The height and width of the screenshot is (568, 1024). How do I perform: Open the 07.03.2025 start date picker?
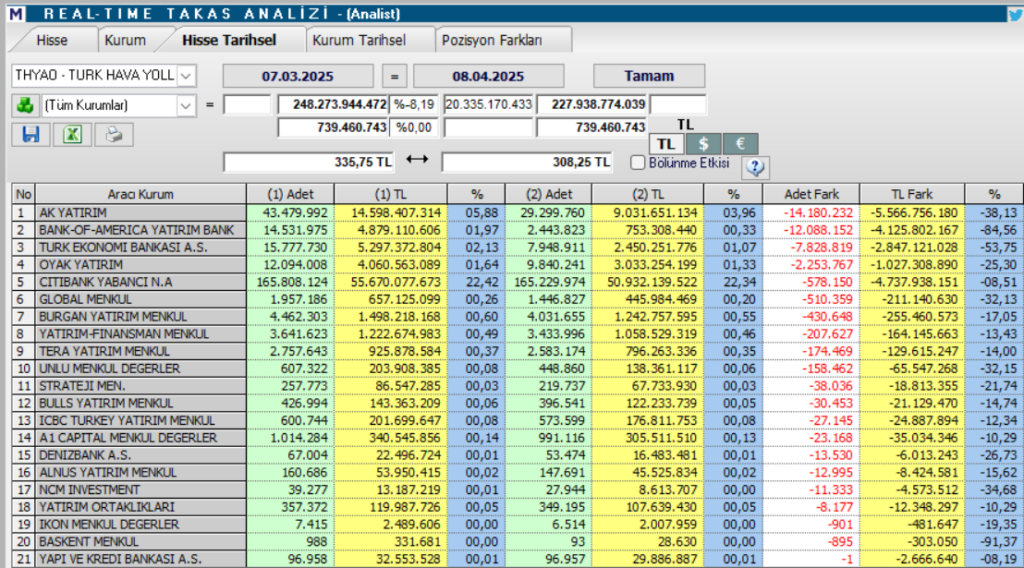click(x=297, y=76)
